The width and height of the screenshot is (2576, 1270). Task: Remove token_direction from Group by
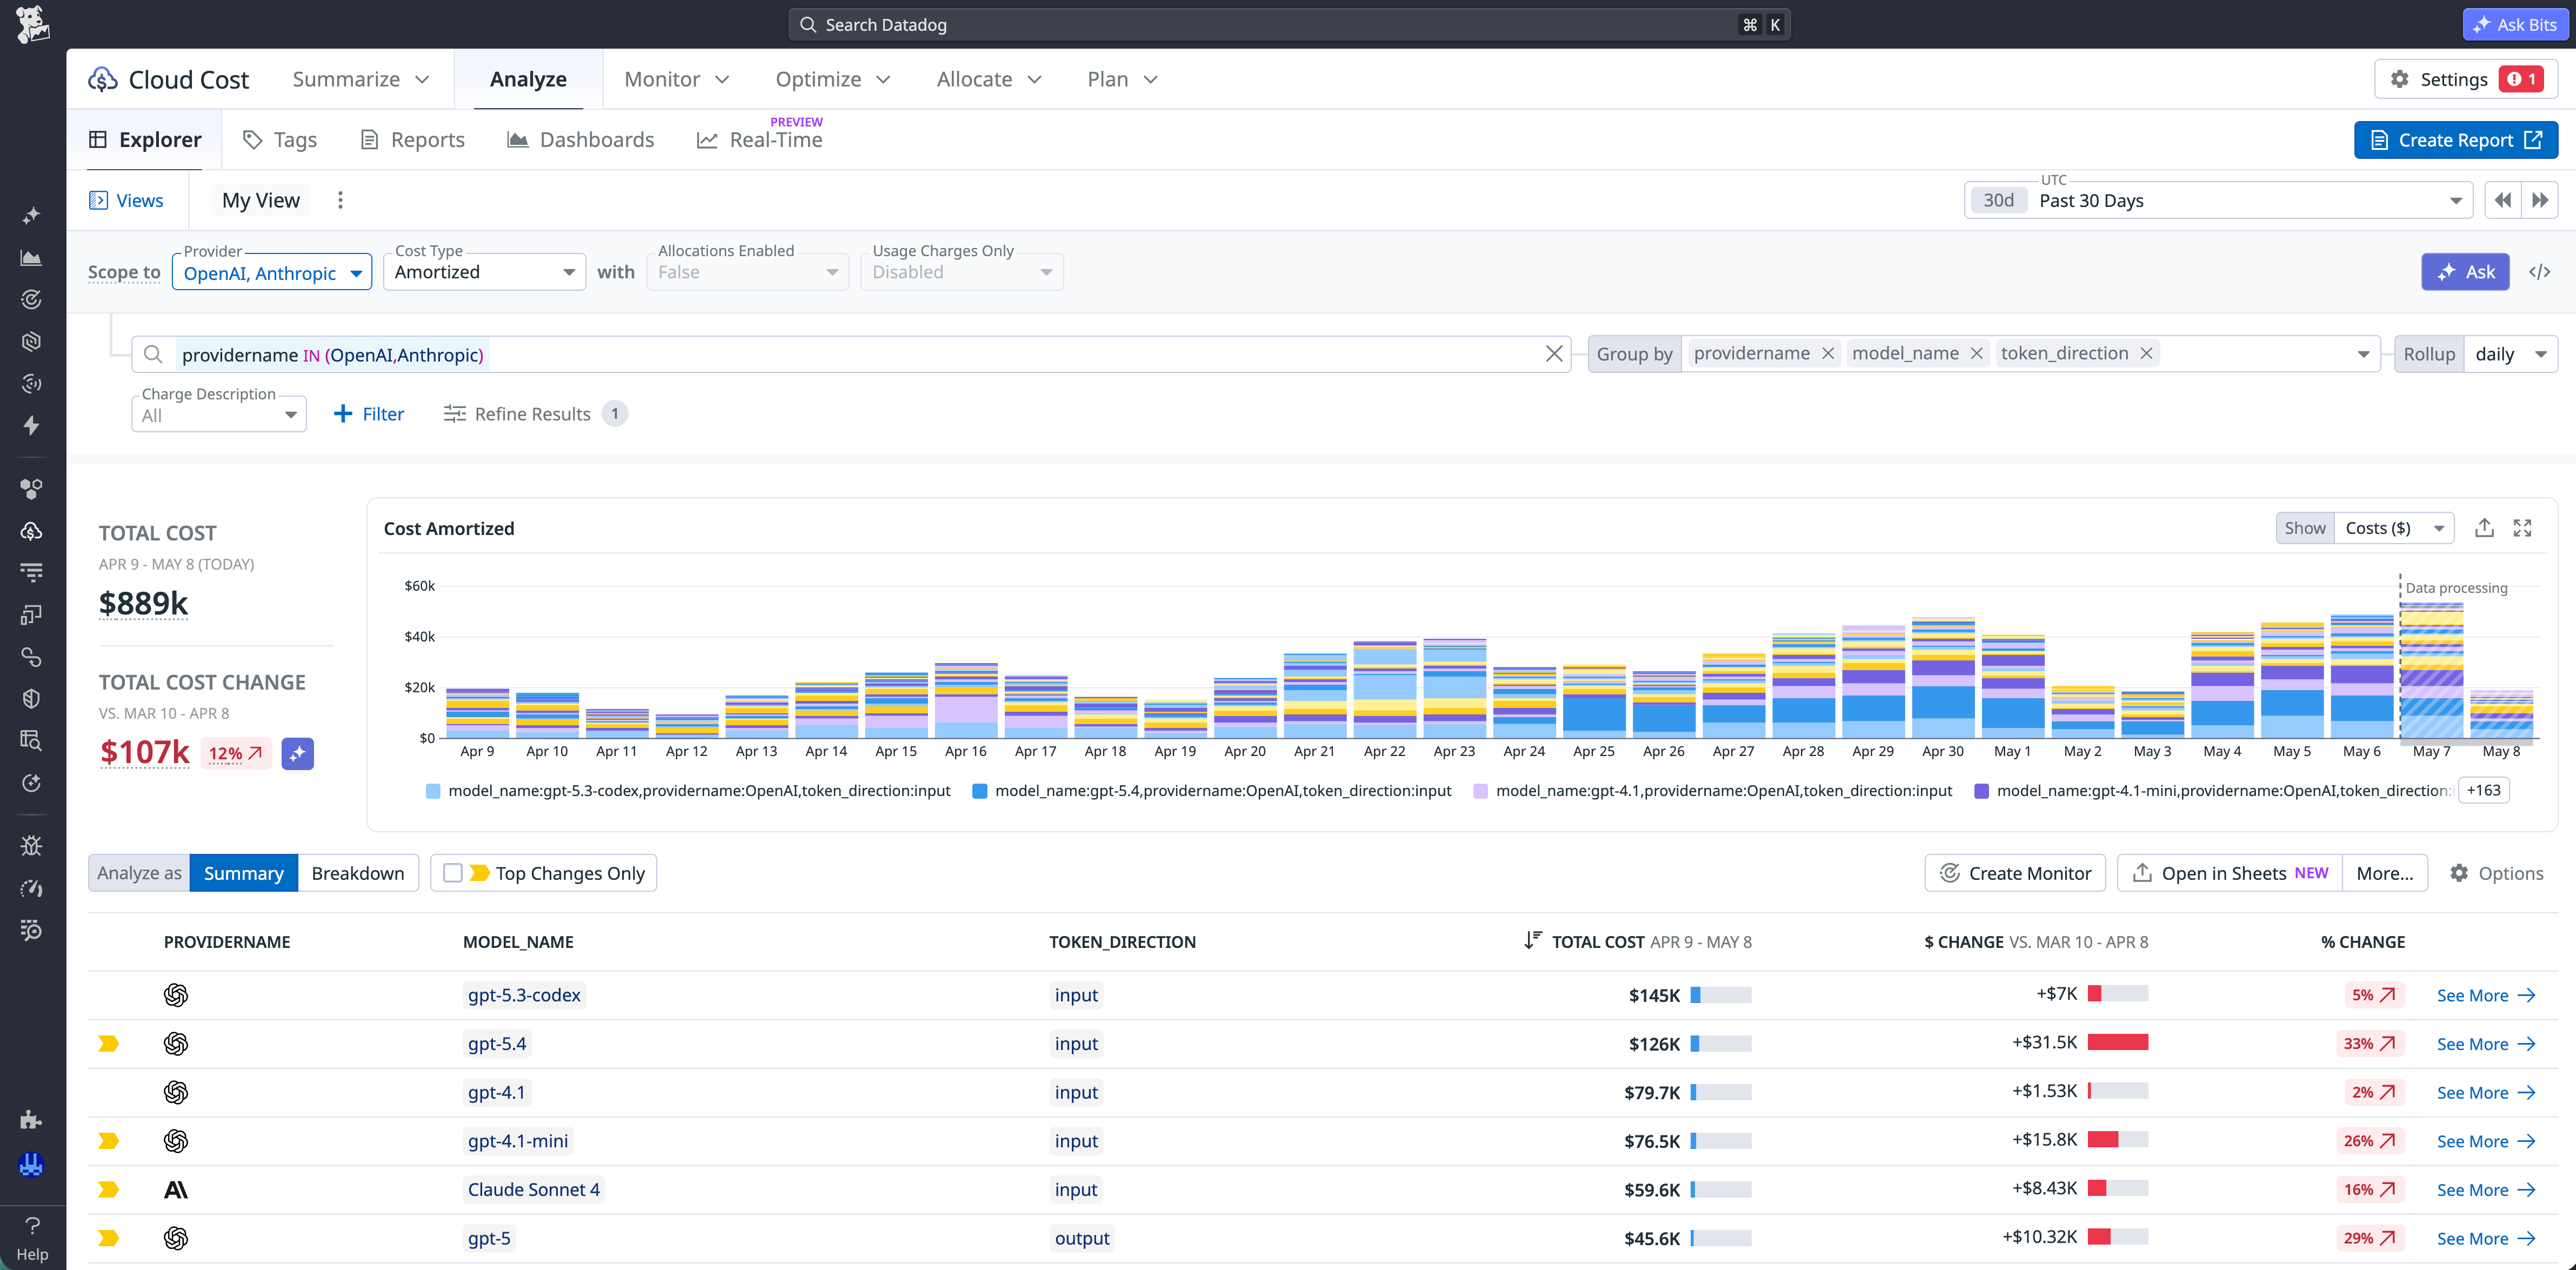click(2146, 354)
